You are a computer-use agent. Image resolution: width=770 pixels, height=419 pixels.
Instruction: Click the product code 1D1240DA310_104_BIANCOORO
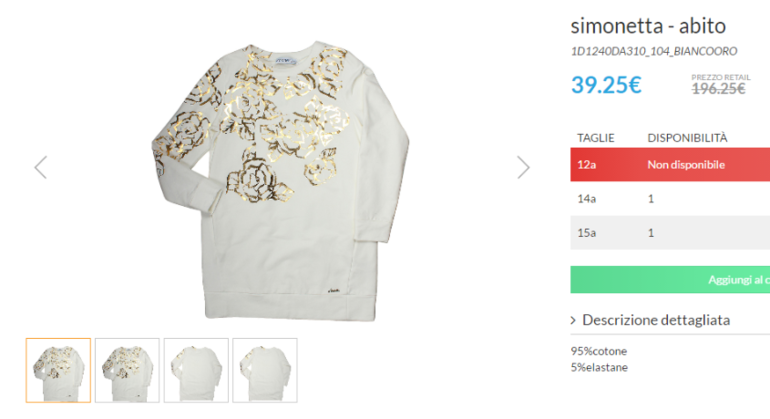tap(654, 51)
